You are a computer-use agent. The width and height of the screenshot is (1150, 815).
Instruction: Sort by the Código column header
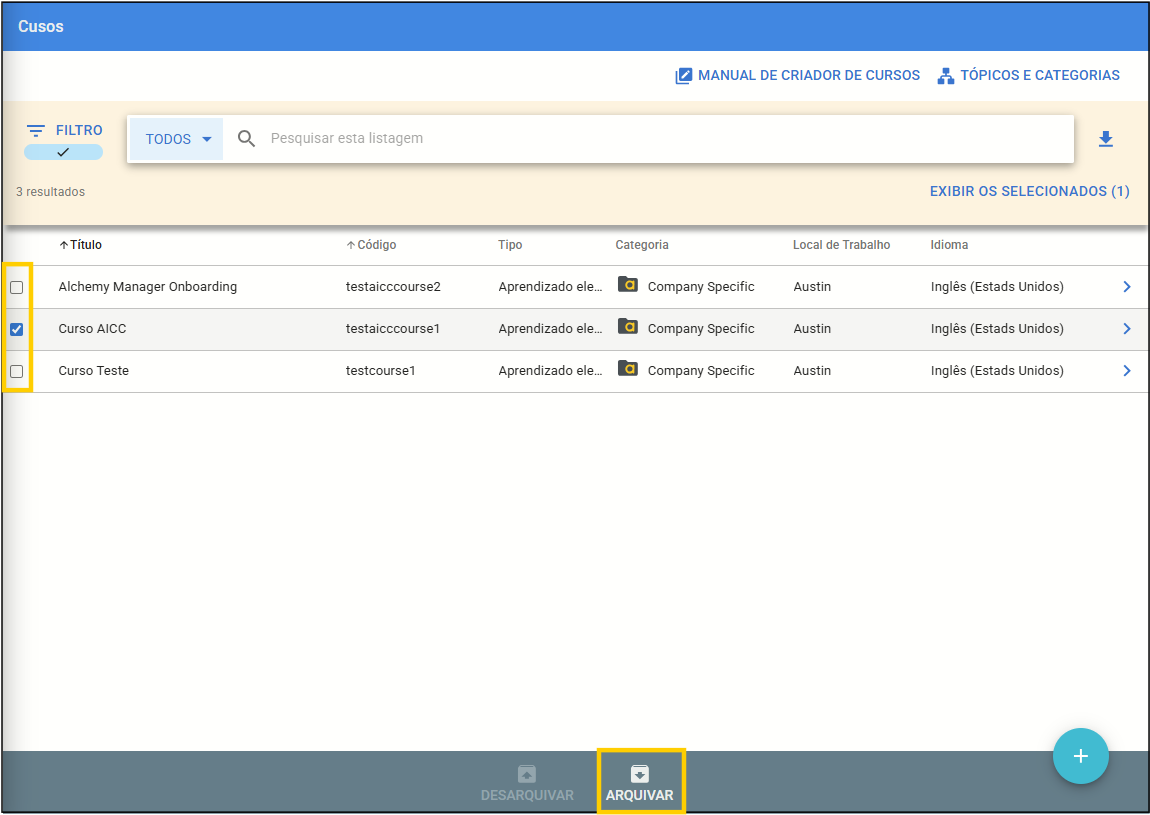point(376,245)
